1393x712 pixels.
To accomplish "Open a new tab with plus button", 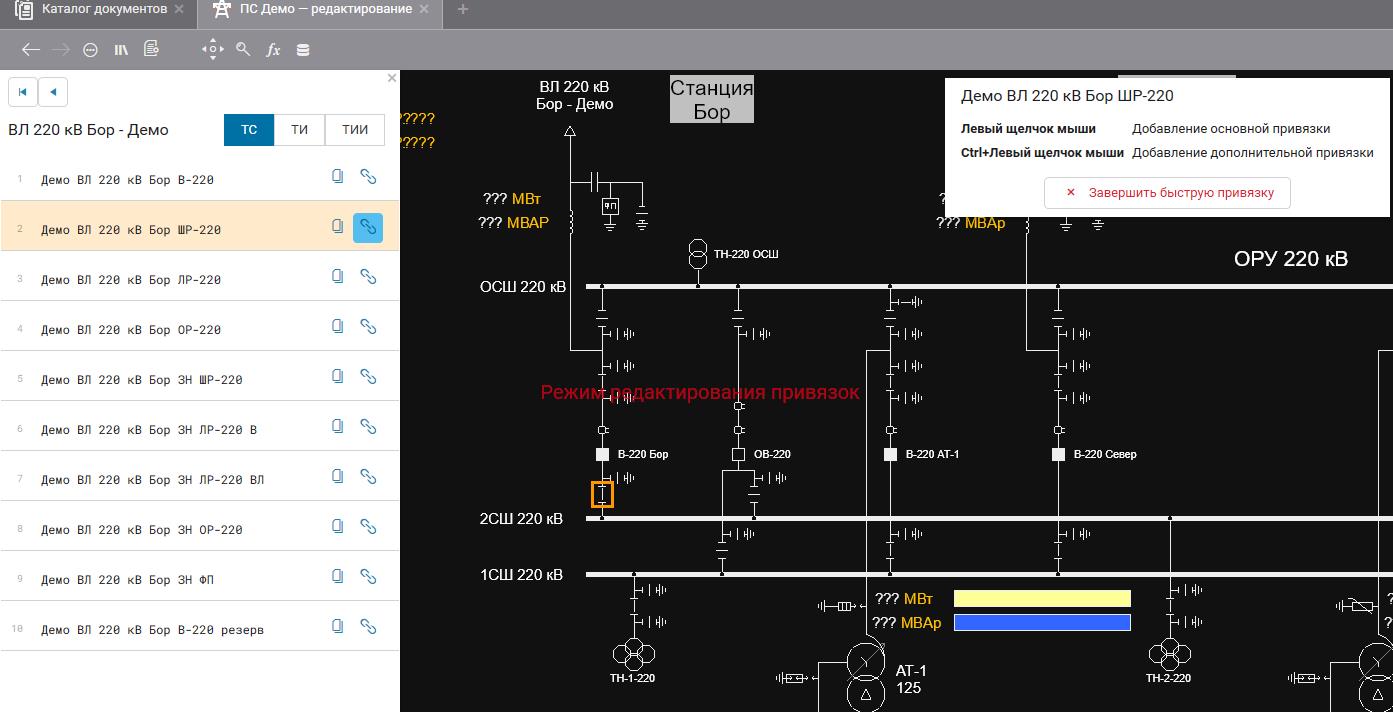I will tap(462, 9).
